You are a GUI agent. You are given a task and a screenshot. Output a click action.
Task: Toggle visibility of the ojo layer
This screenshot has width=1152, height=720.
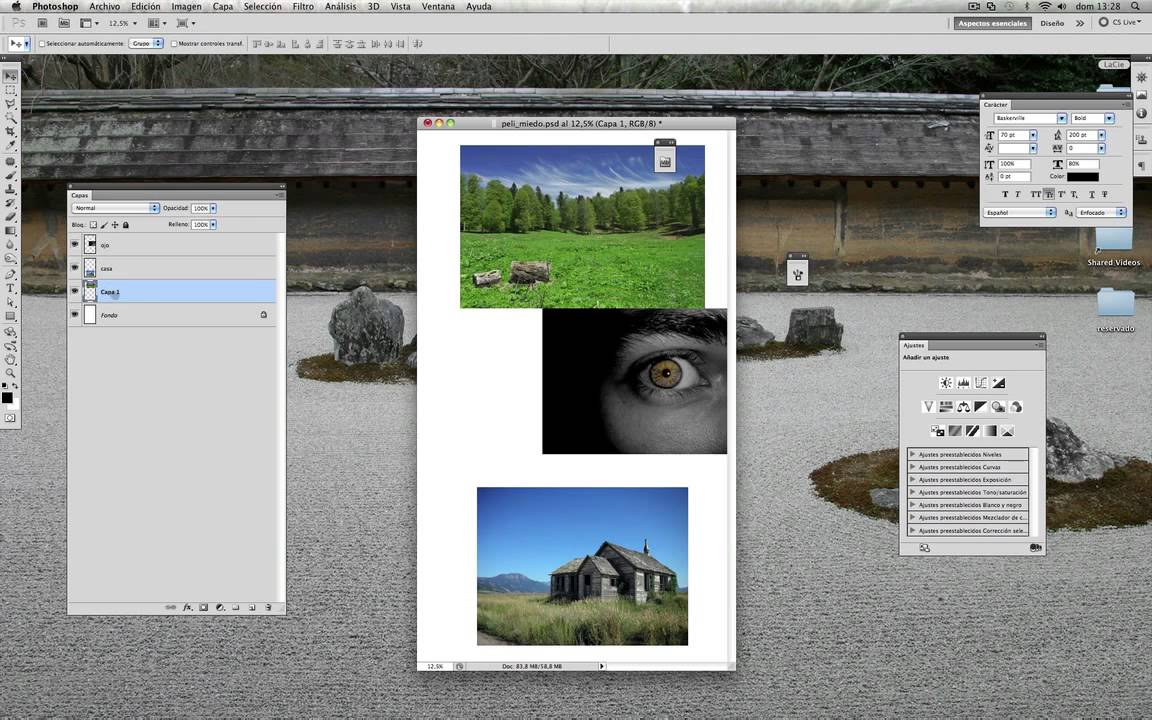coord(74,244)
